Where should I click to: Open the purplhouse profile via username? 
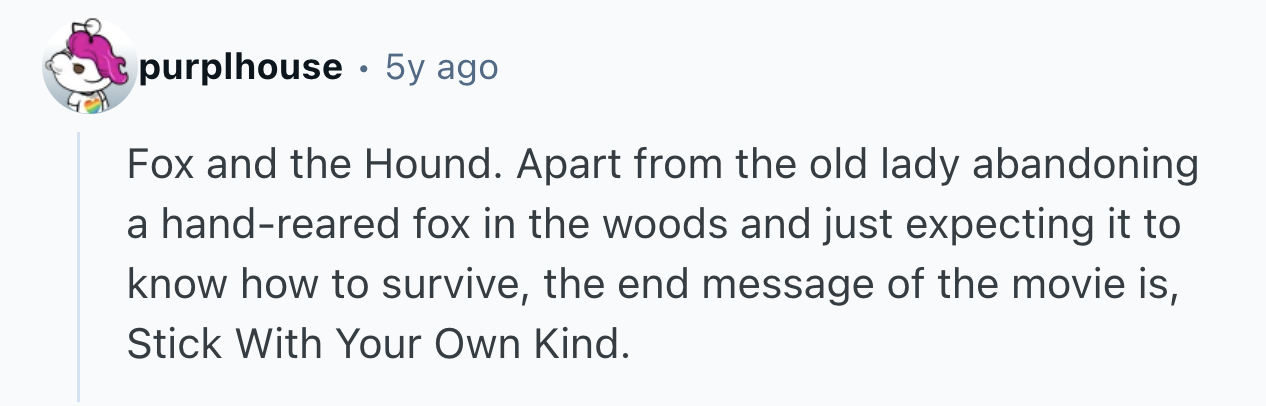pyautogui.click(x=239, y=68)
